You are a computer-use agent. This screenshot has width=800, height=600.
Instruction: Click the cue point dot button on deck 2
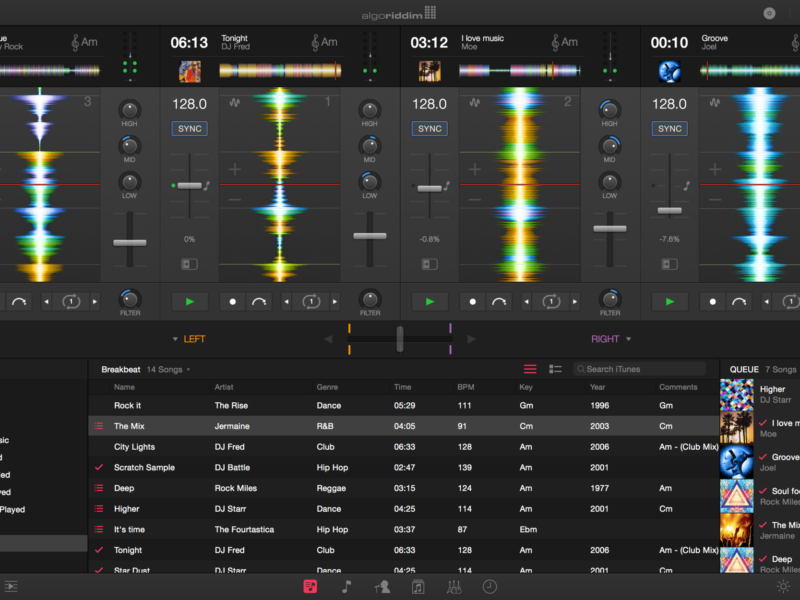pos(473,301)
